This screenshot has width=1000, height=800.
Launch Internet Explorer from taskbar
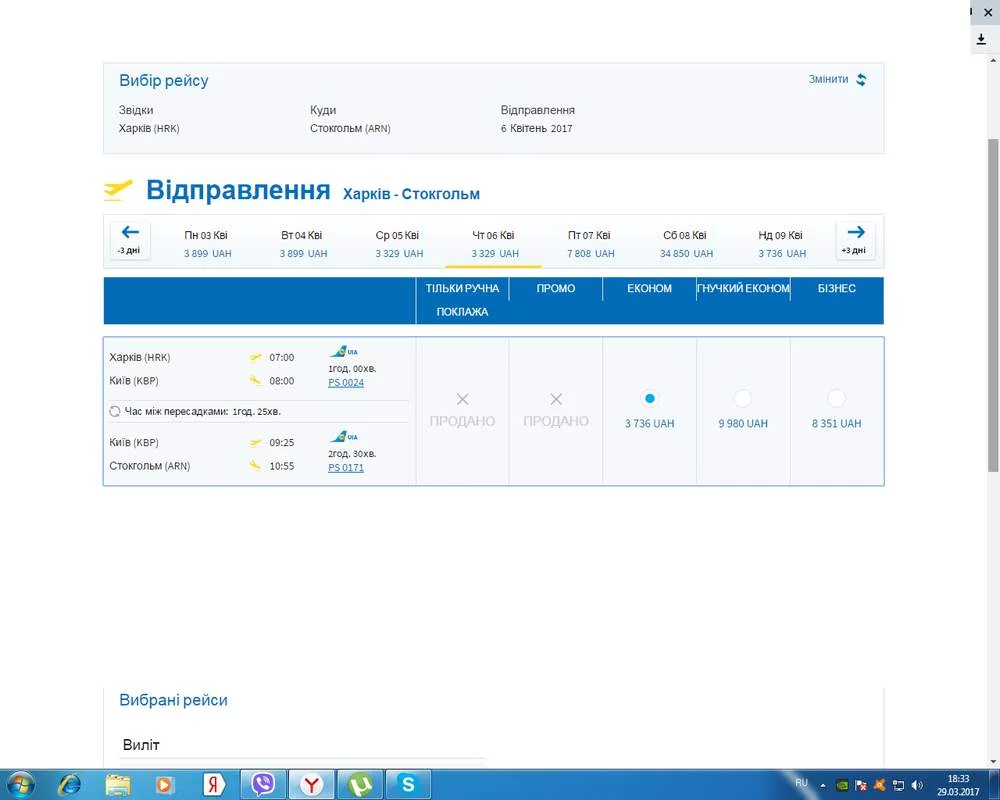[x=69, y=784]
